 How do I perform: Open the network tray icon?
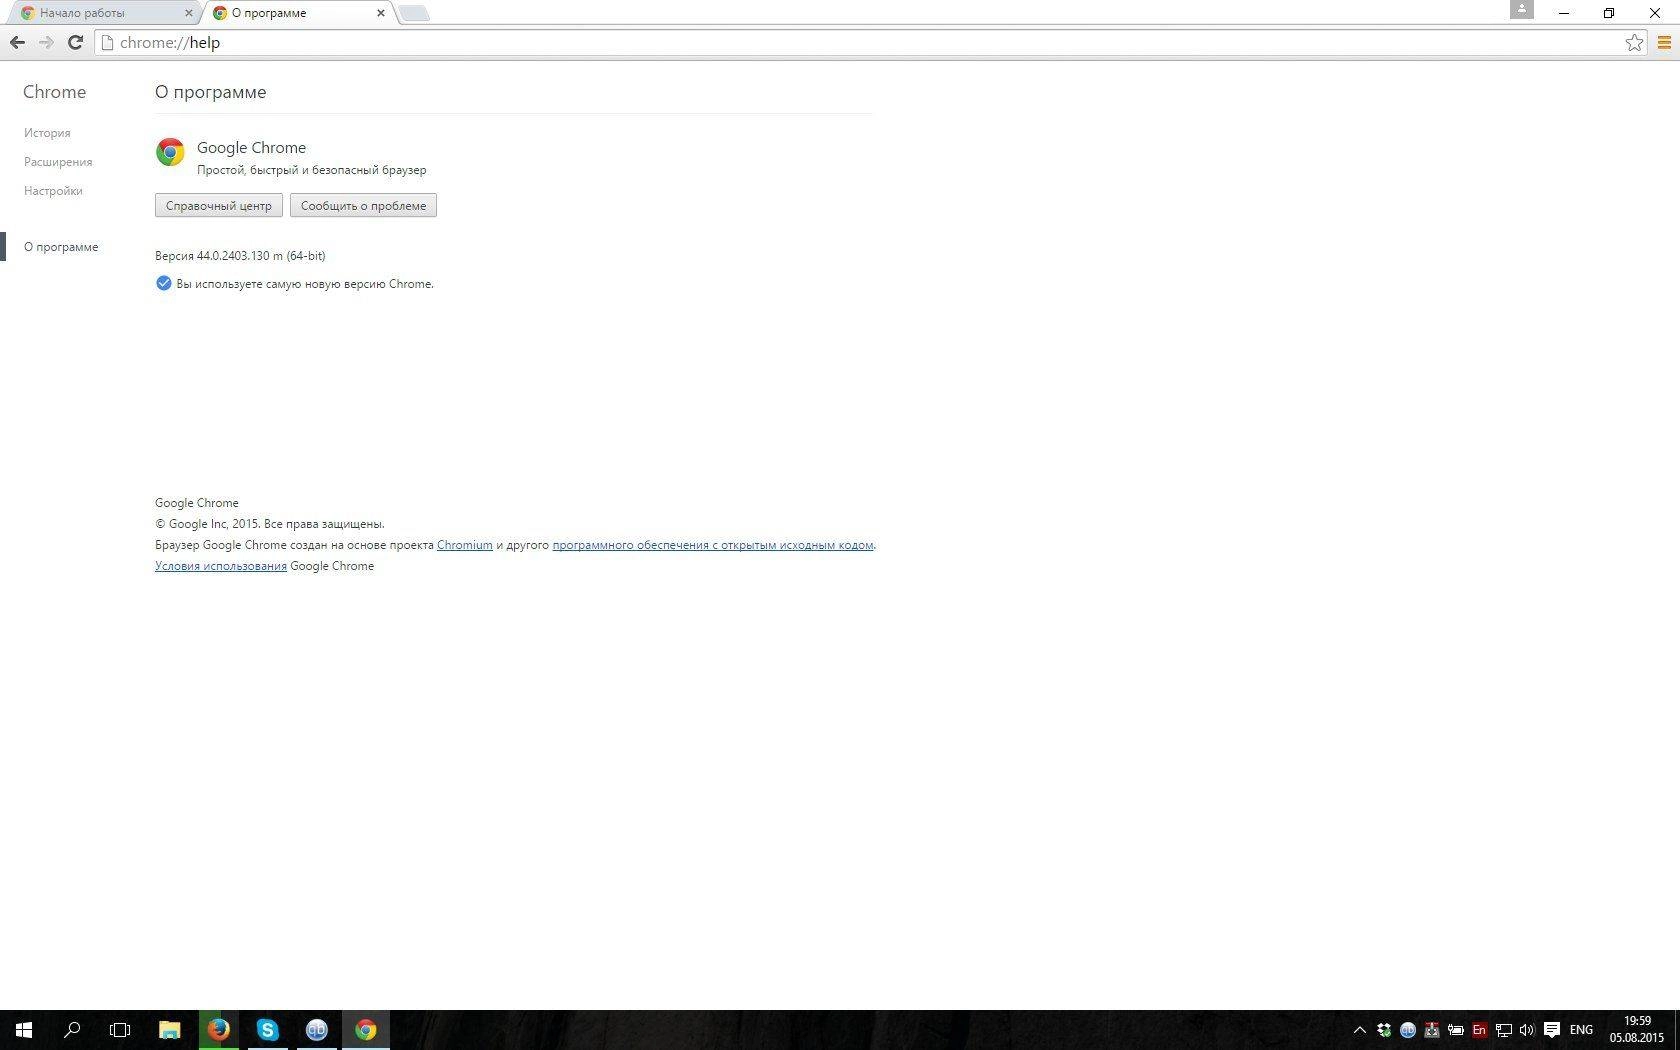pos(1504,1030)
